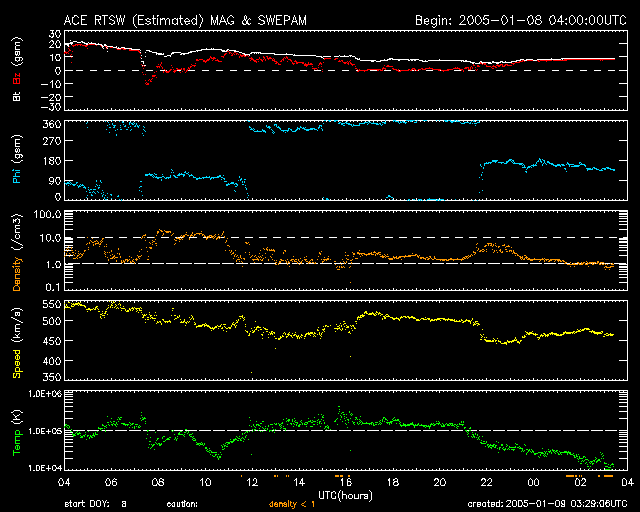Click the '1.0E+05' tick on the Temp axis

click(45, 431)
